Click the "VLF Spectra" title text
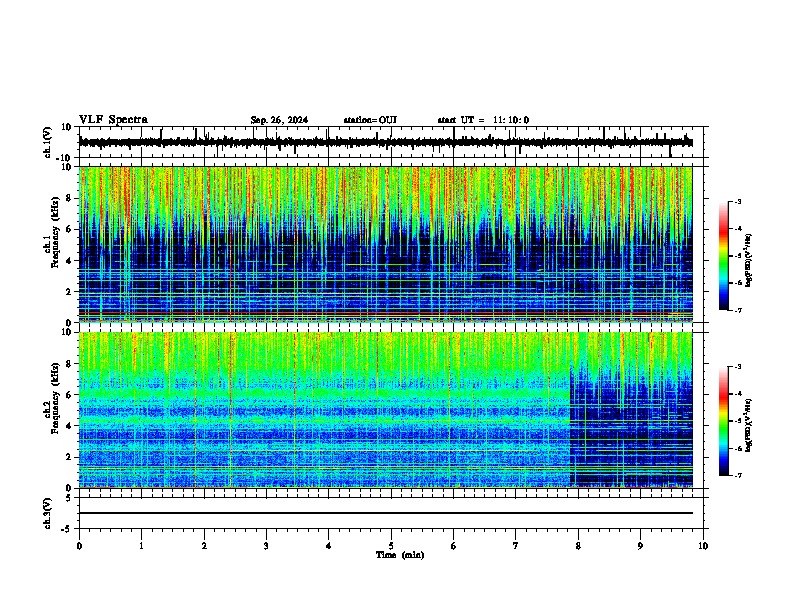The image size is (792, 612). (x=113, y=120)
